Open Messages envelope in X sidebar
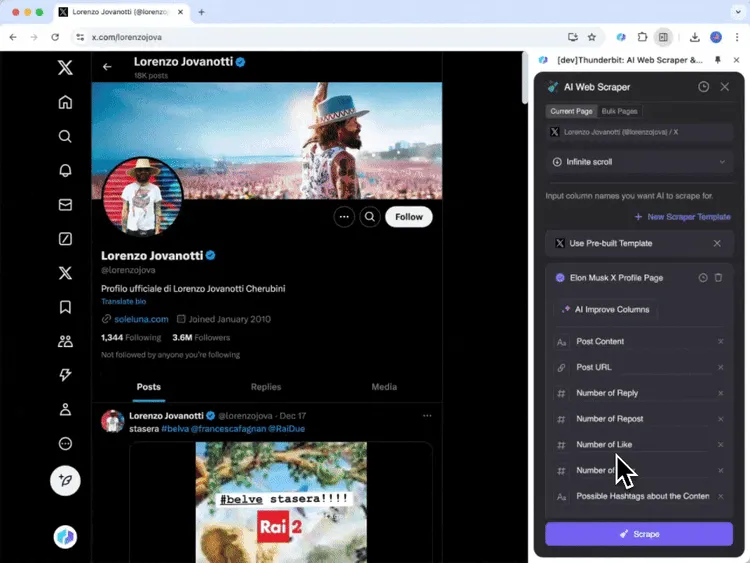The height and width of the screenshot is (563, 750). 65,205
